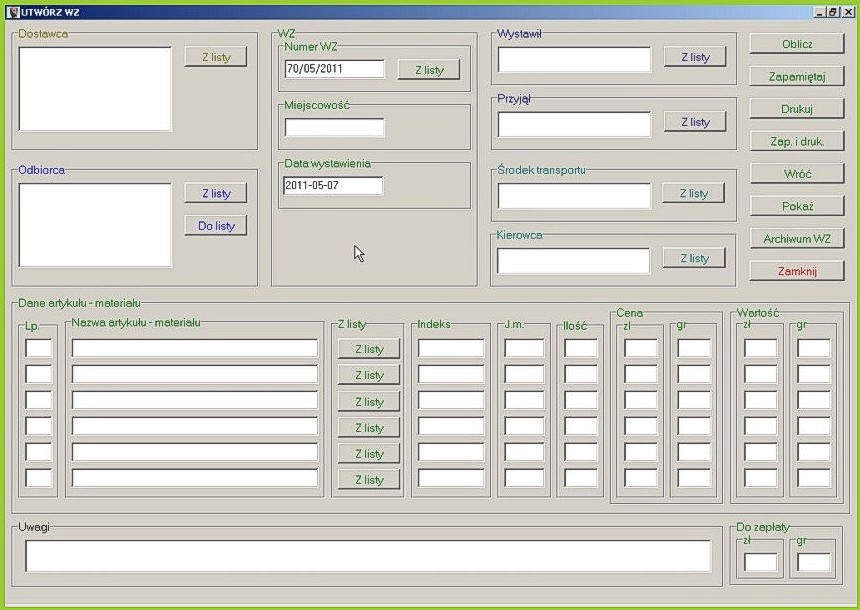Choose the Numer WZ from the Z listy button
Screen dimensions: 860x610
click(428, 70)
